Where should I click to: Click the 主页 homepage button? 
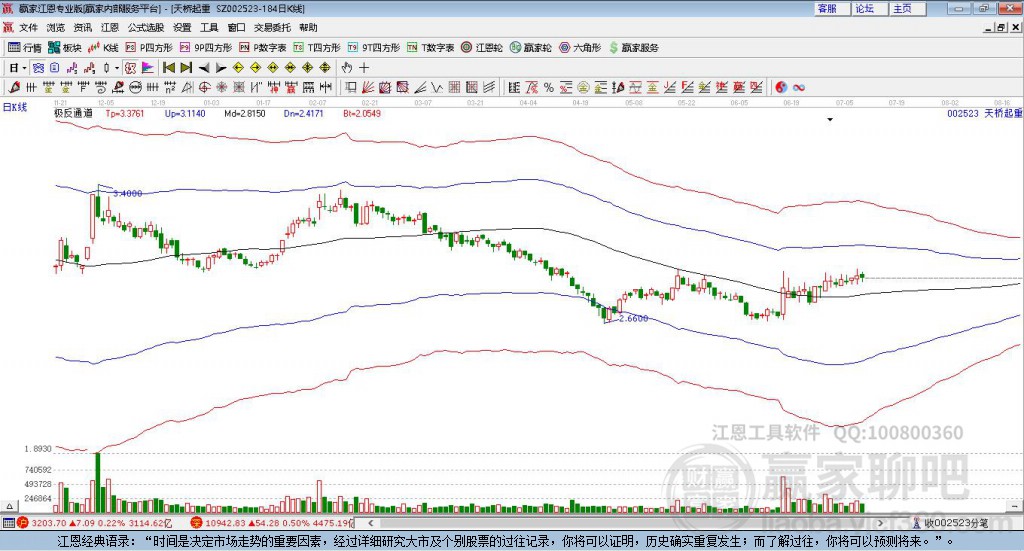pos(907,8)
